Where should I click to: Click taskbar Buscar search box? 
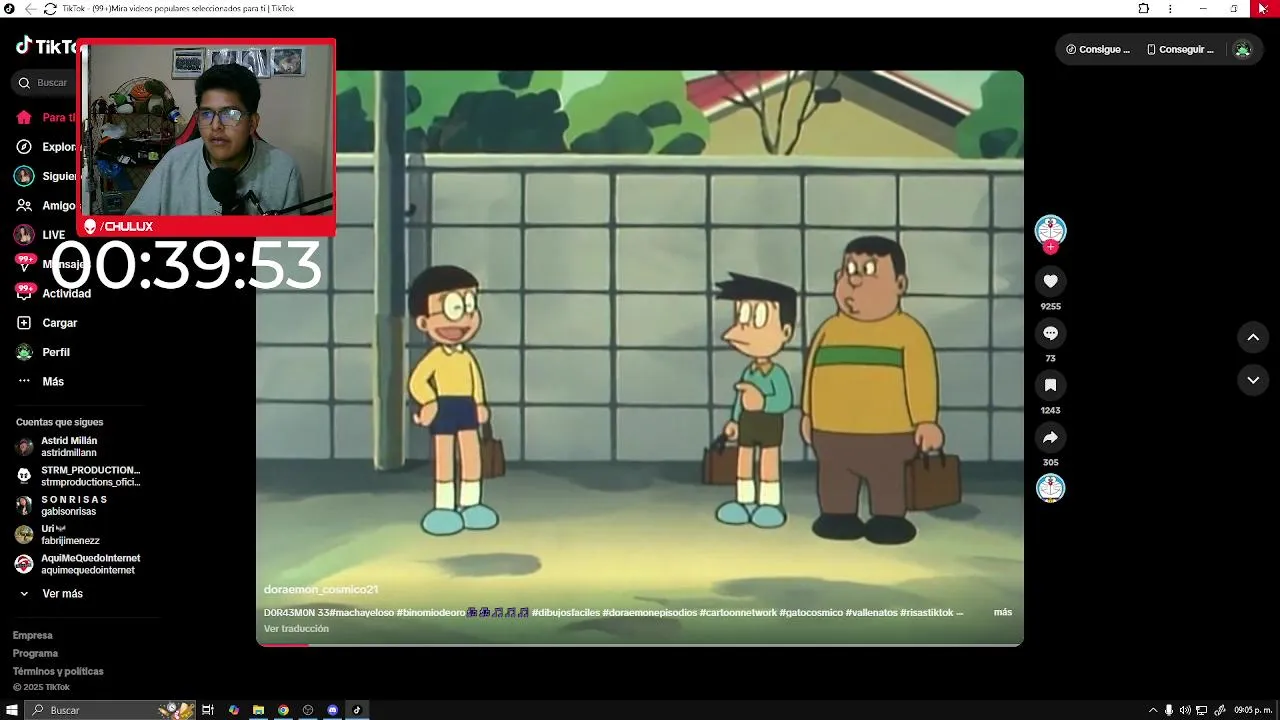(112, 710)
